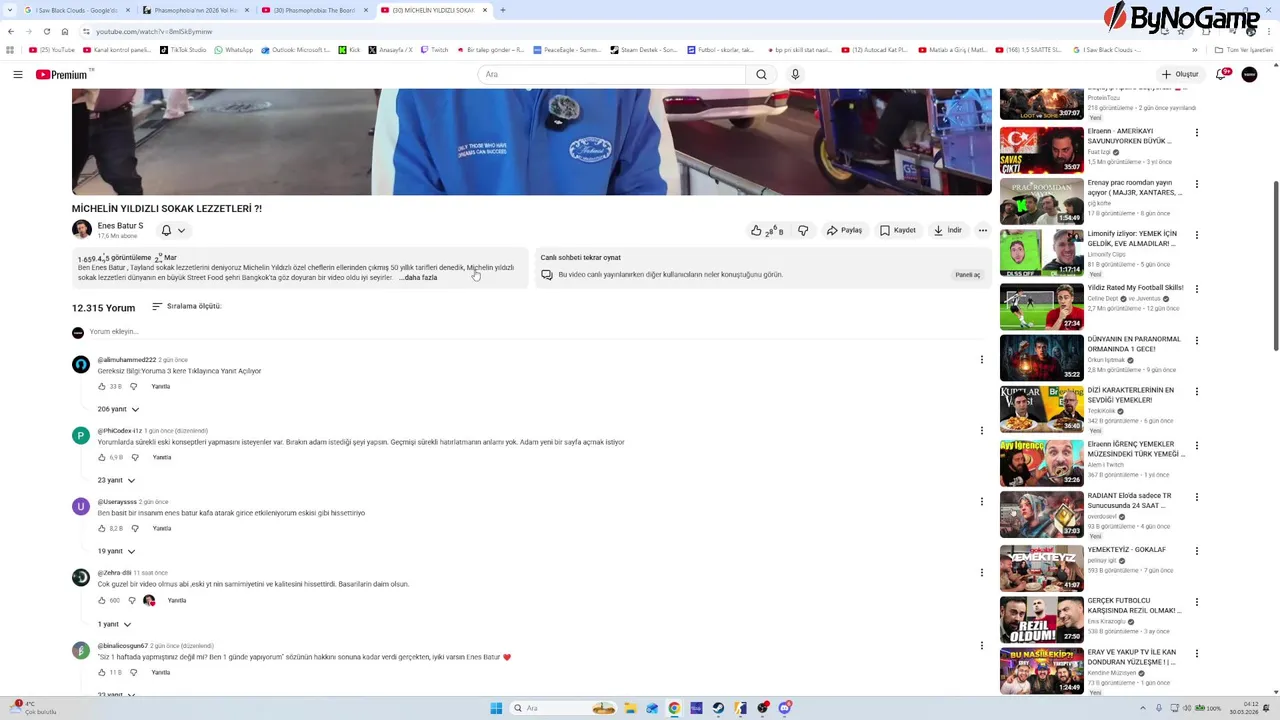Open options menu for @alimuhammed222 comment

[x=981, y=359]
